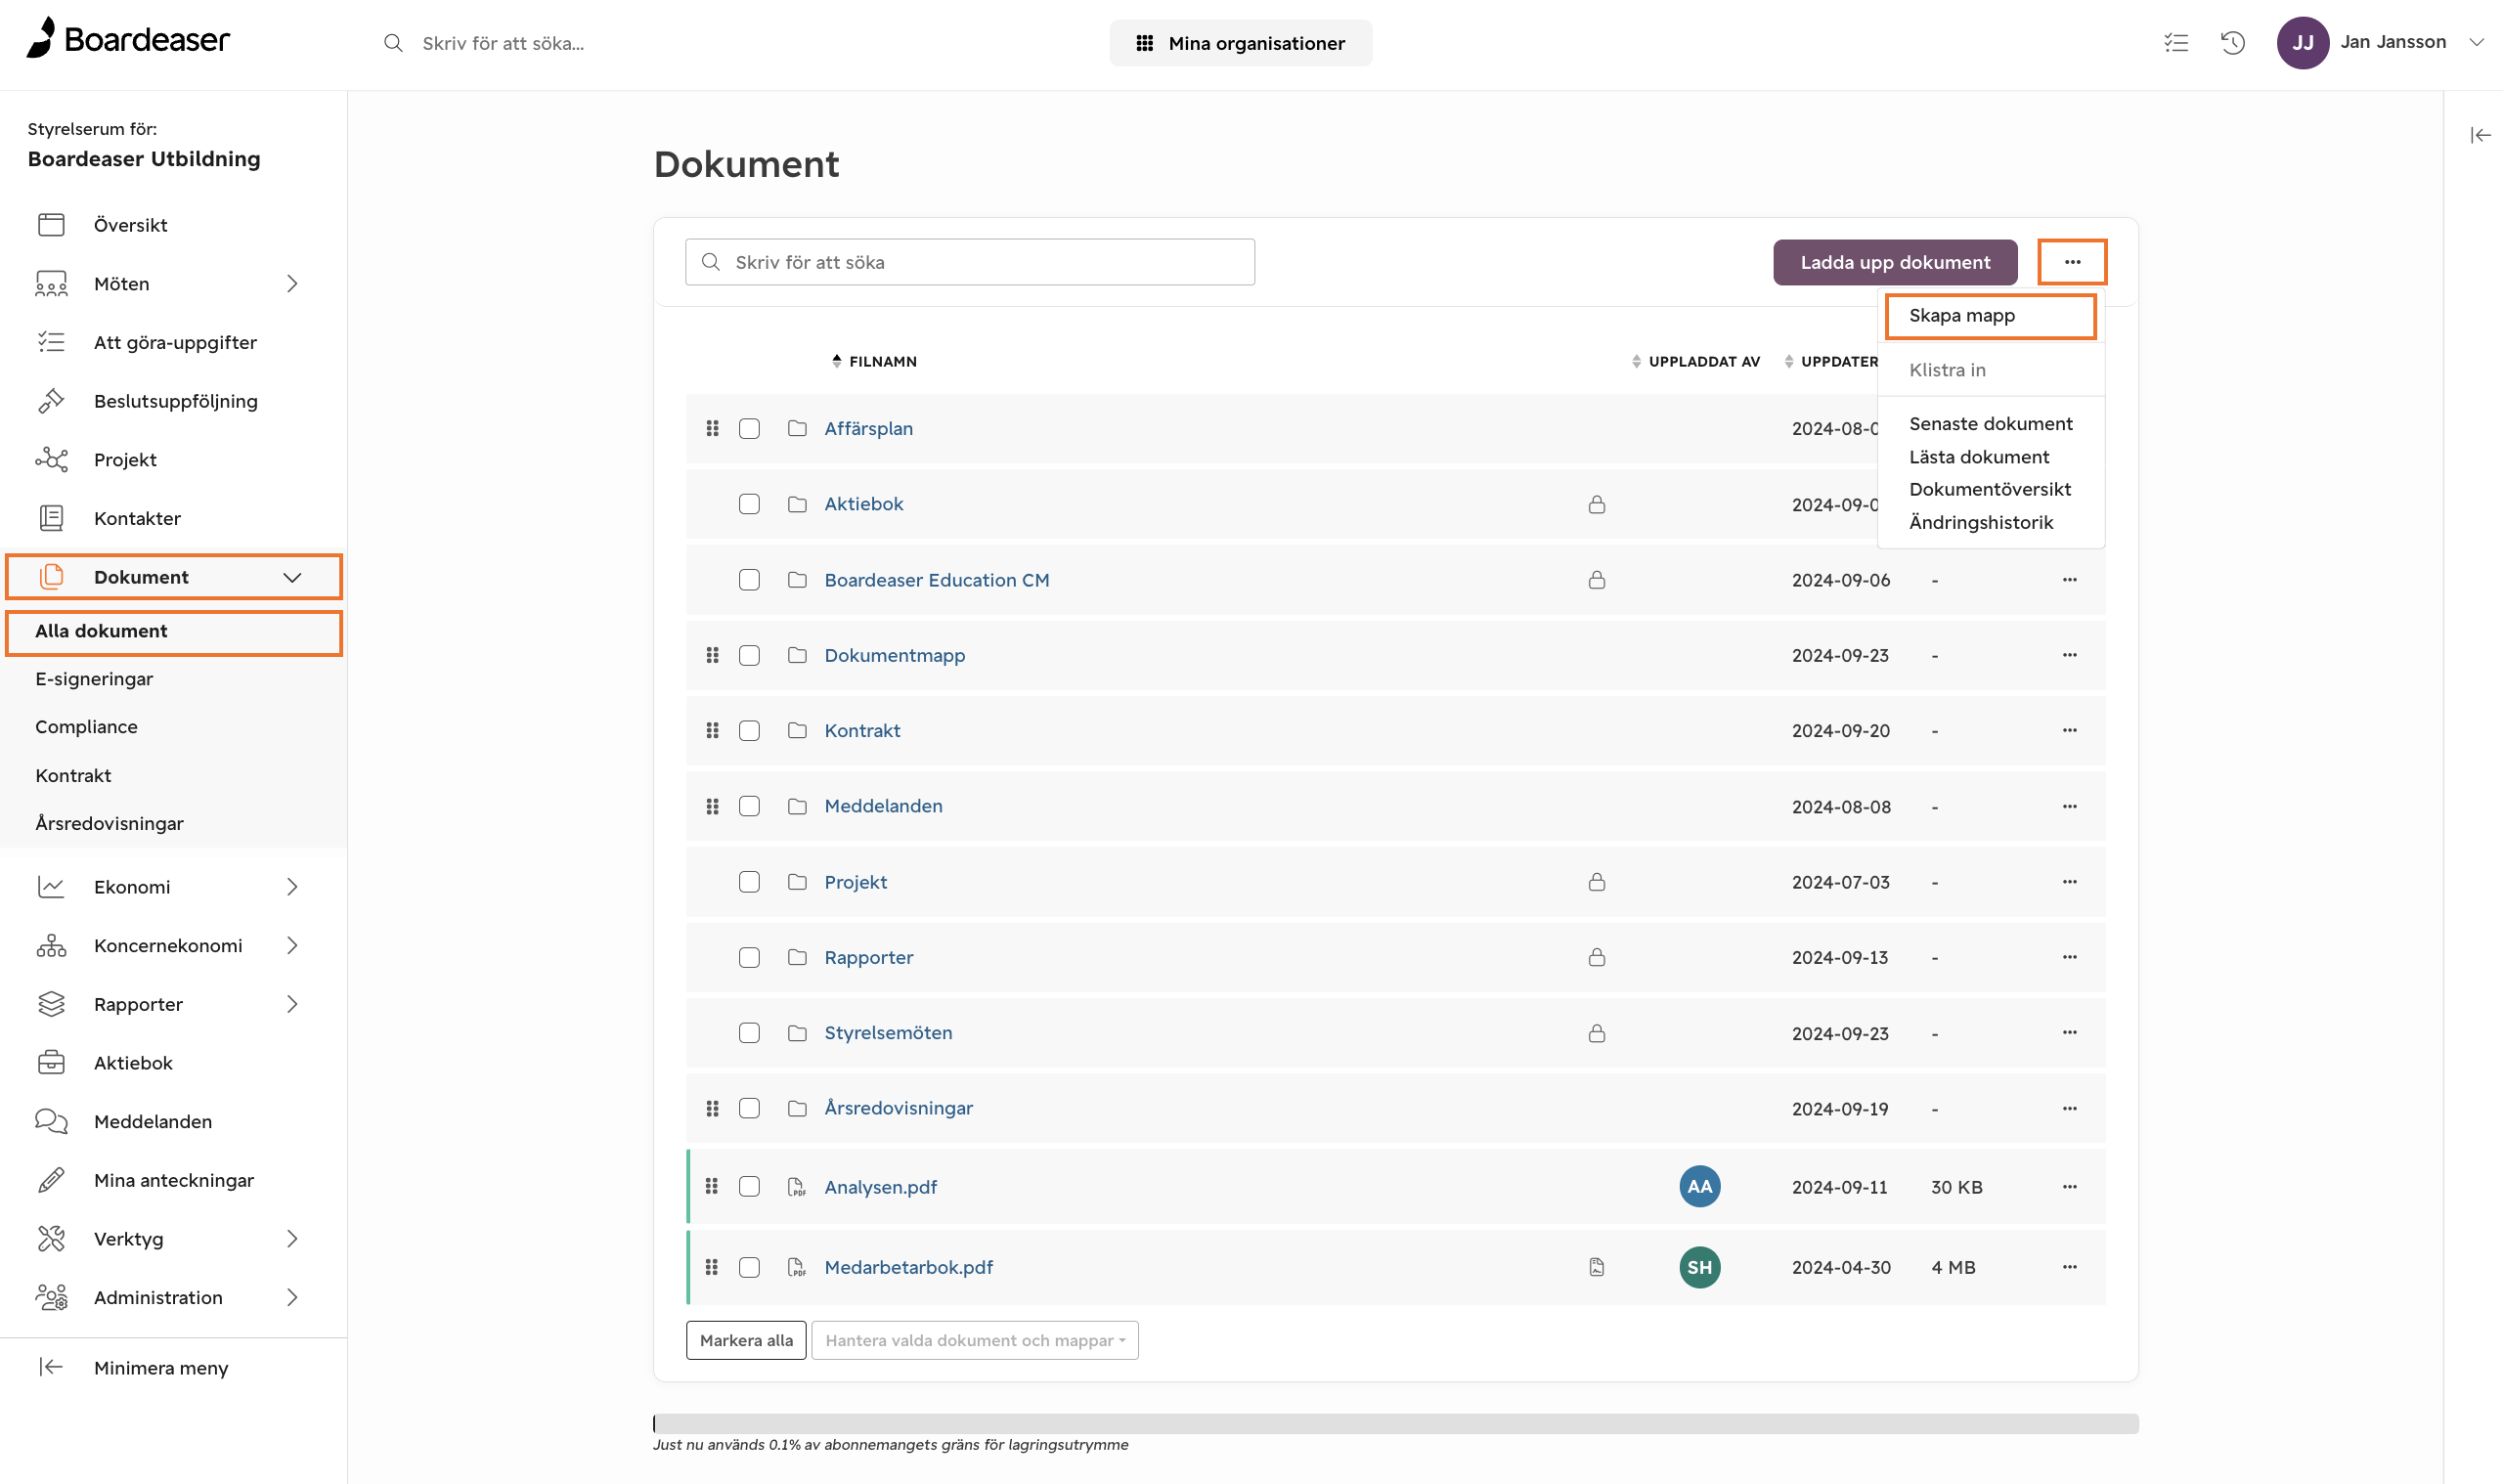This screenshot has width=2503, height=1484.
Task: Expand the Ekonomi submenu
Action: click(292, 887)
